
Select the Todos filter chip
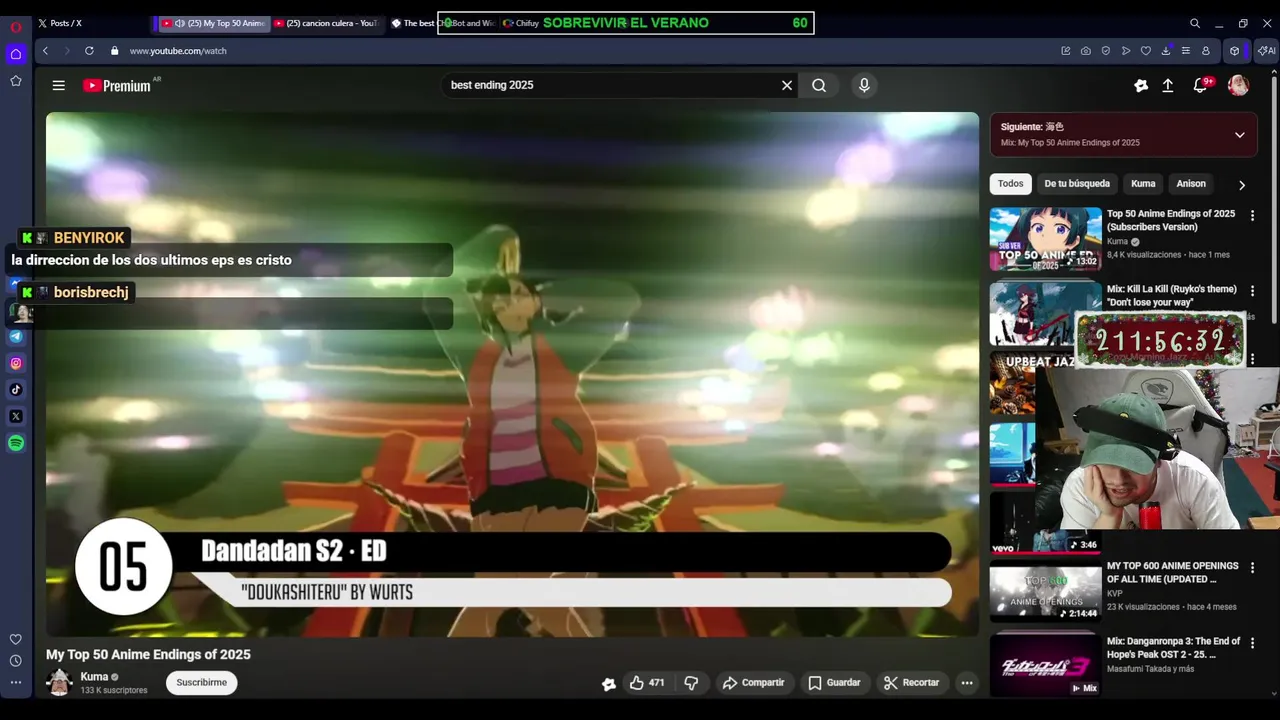tap(1011, 184)
